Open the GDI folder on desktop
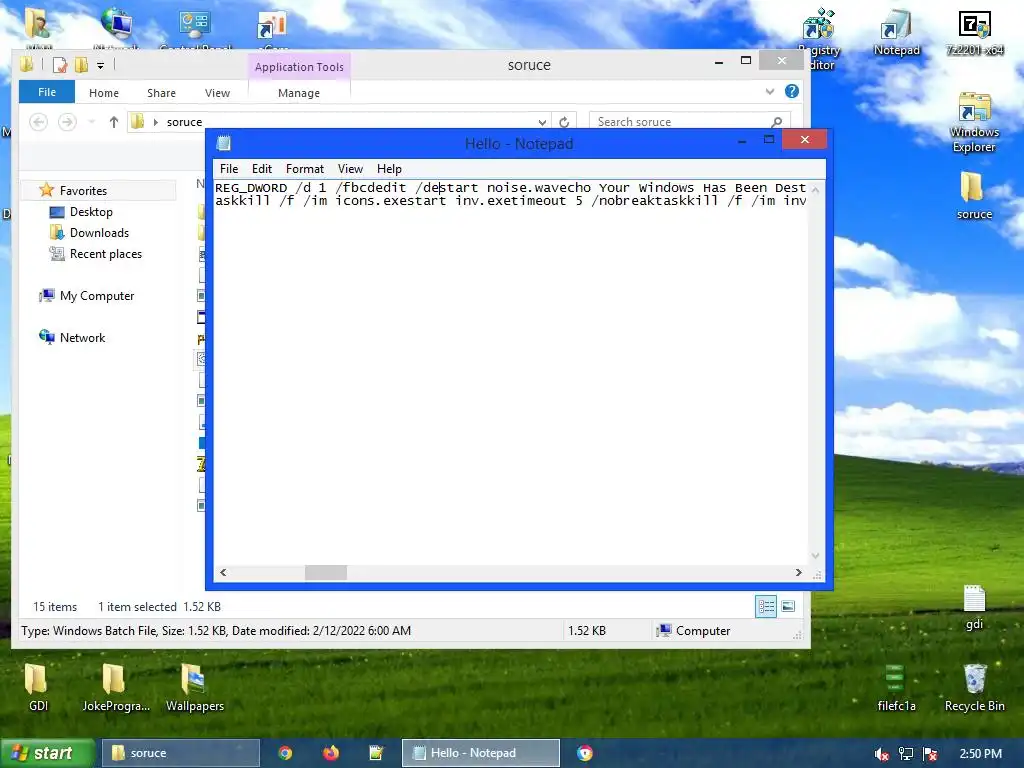 point(38,688)
